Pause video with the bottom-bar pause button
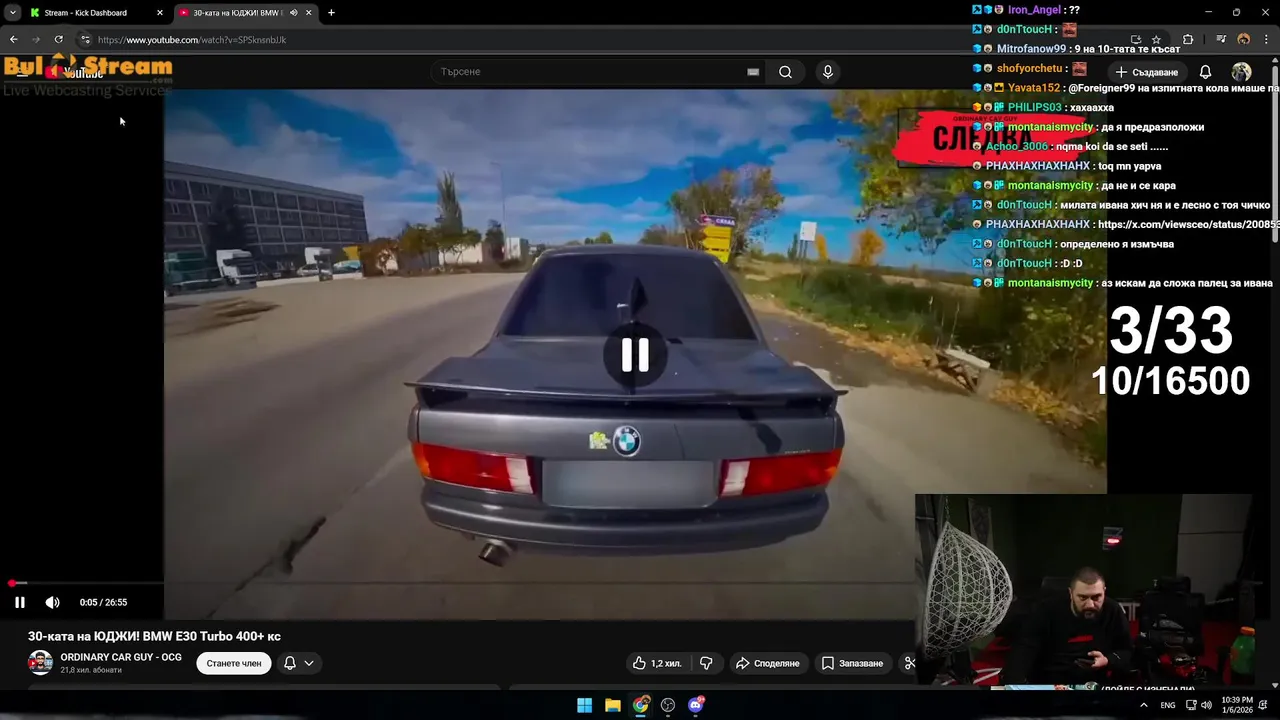 19,602
